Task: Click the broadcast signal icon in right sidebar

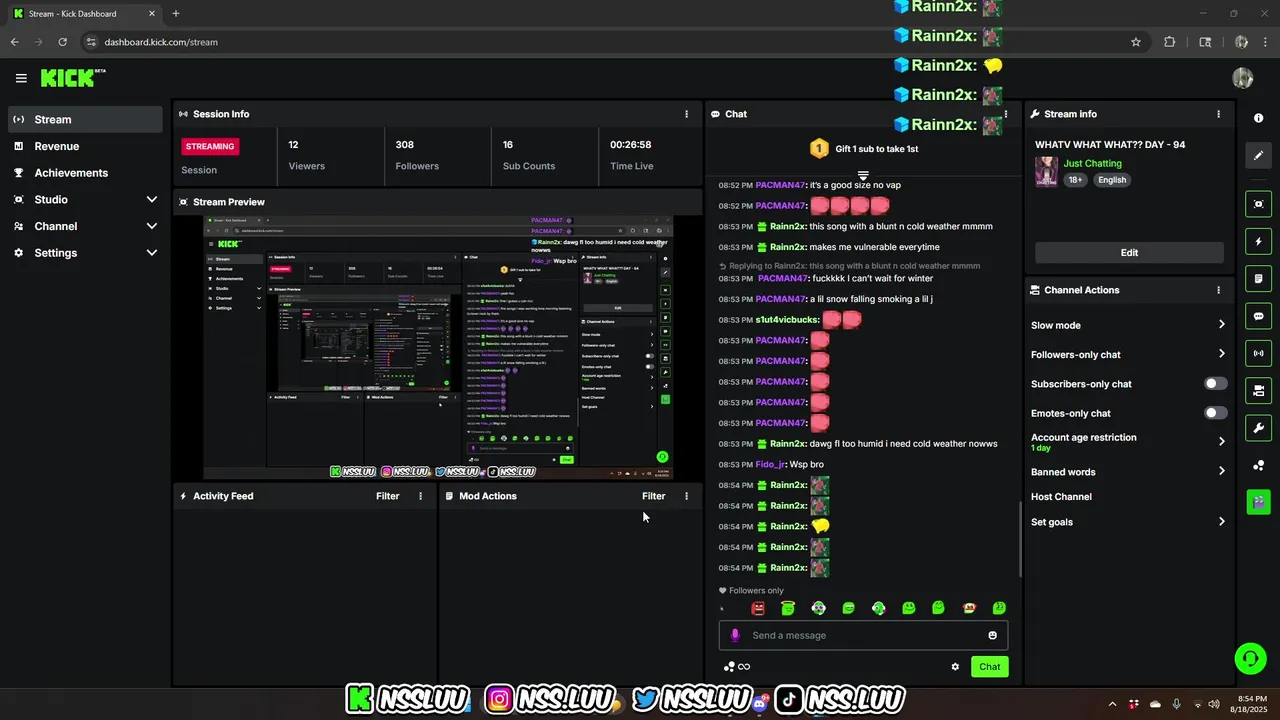Action: 1258,353
